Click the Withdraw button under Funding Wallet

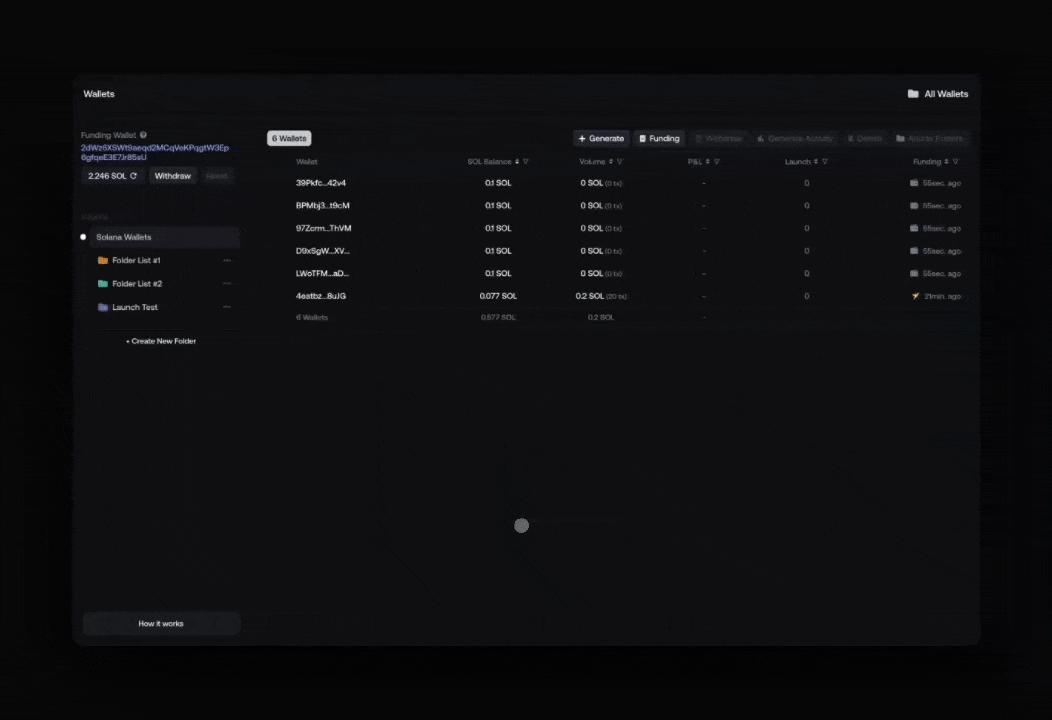173,176
